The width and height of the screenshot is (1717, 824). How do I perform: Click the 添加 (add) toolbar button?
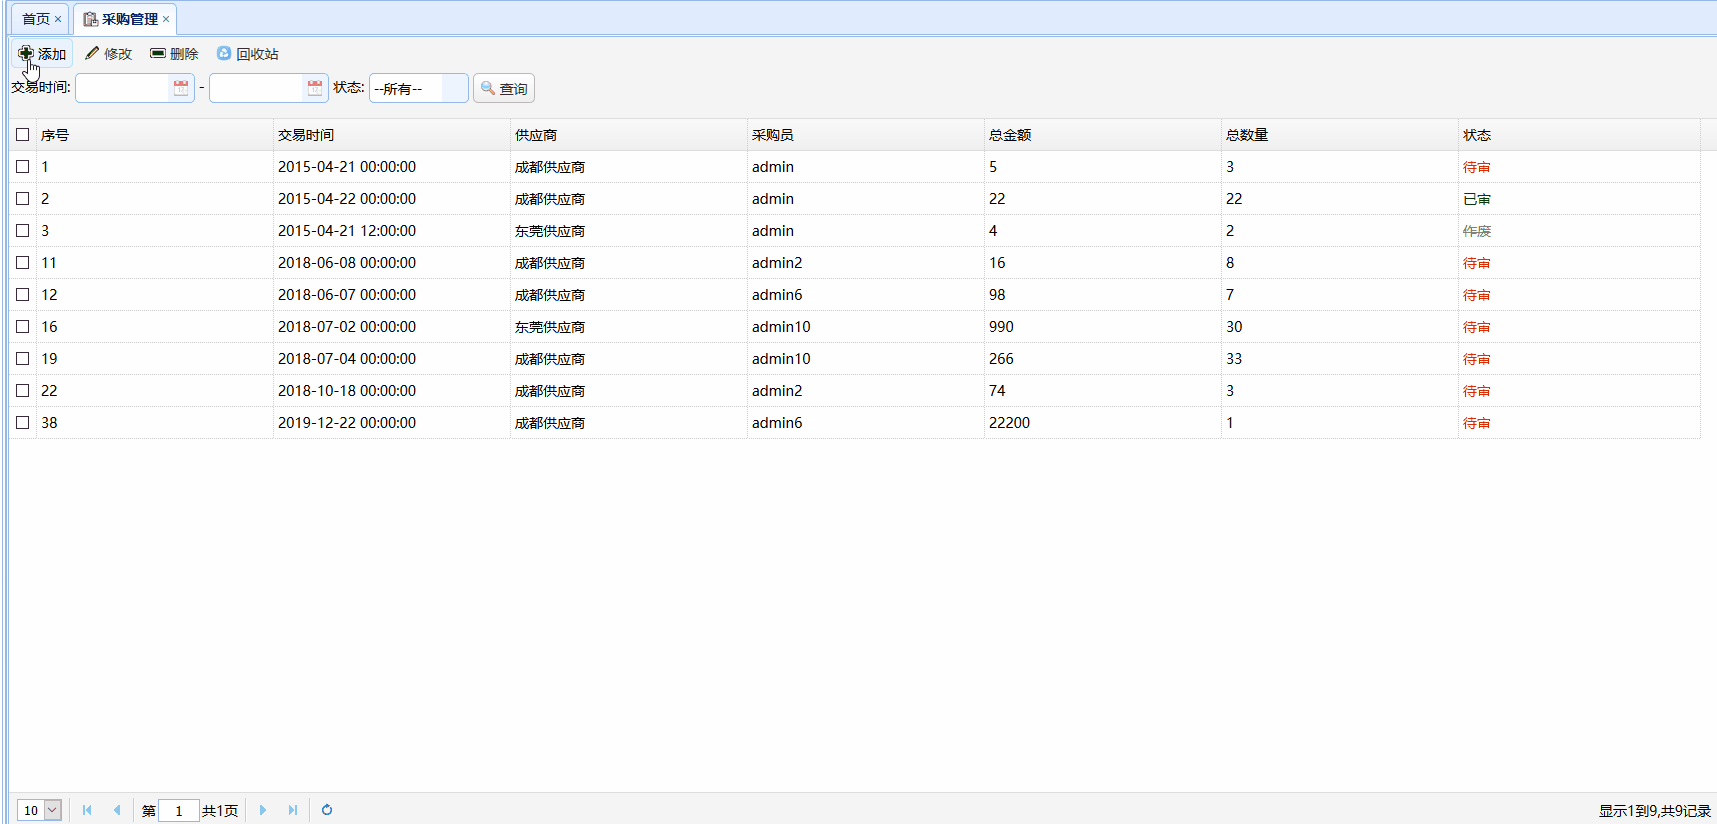pyautogui.click(x=42, y=54)
